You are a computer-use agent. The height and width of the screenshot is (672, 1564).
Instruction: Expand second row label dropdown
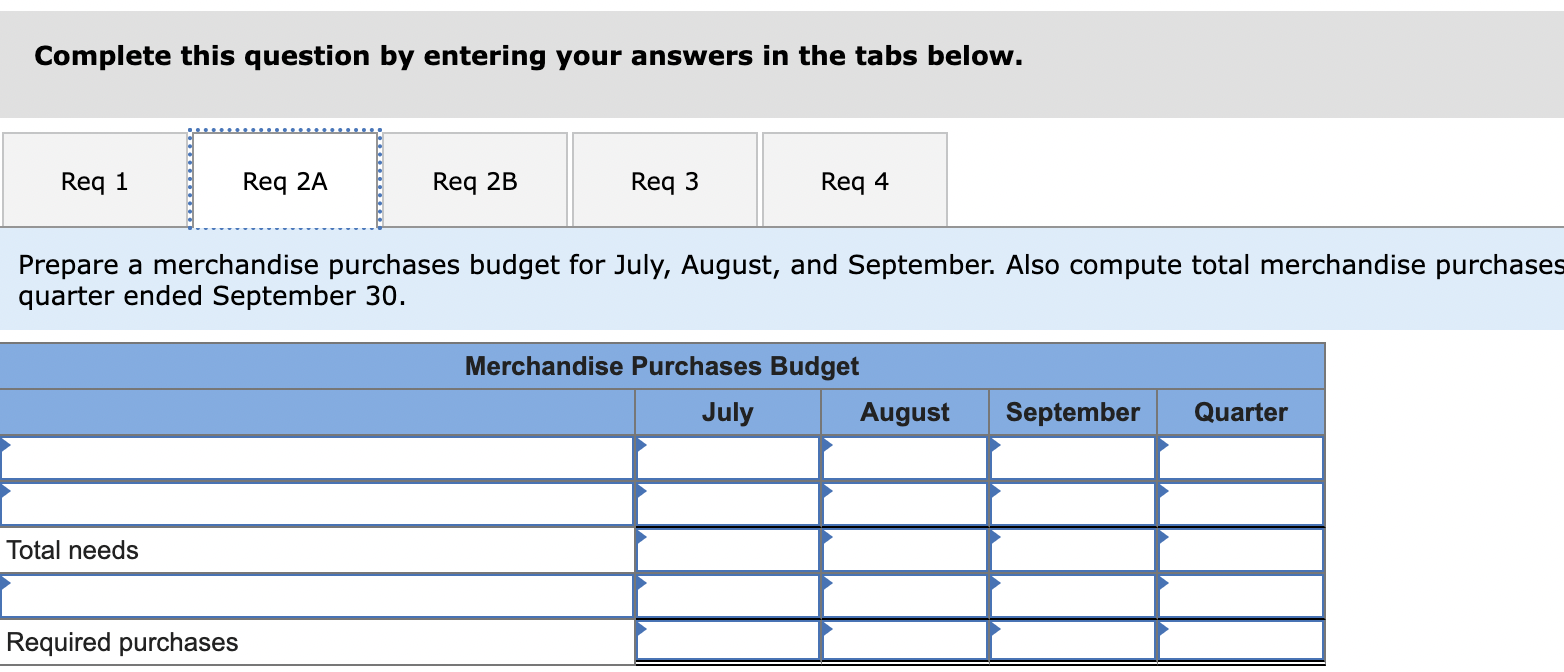pos(317,504)
